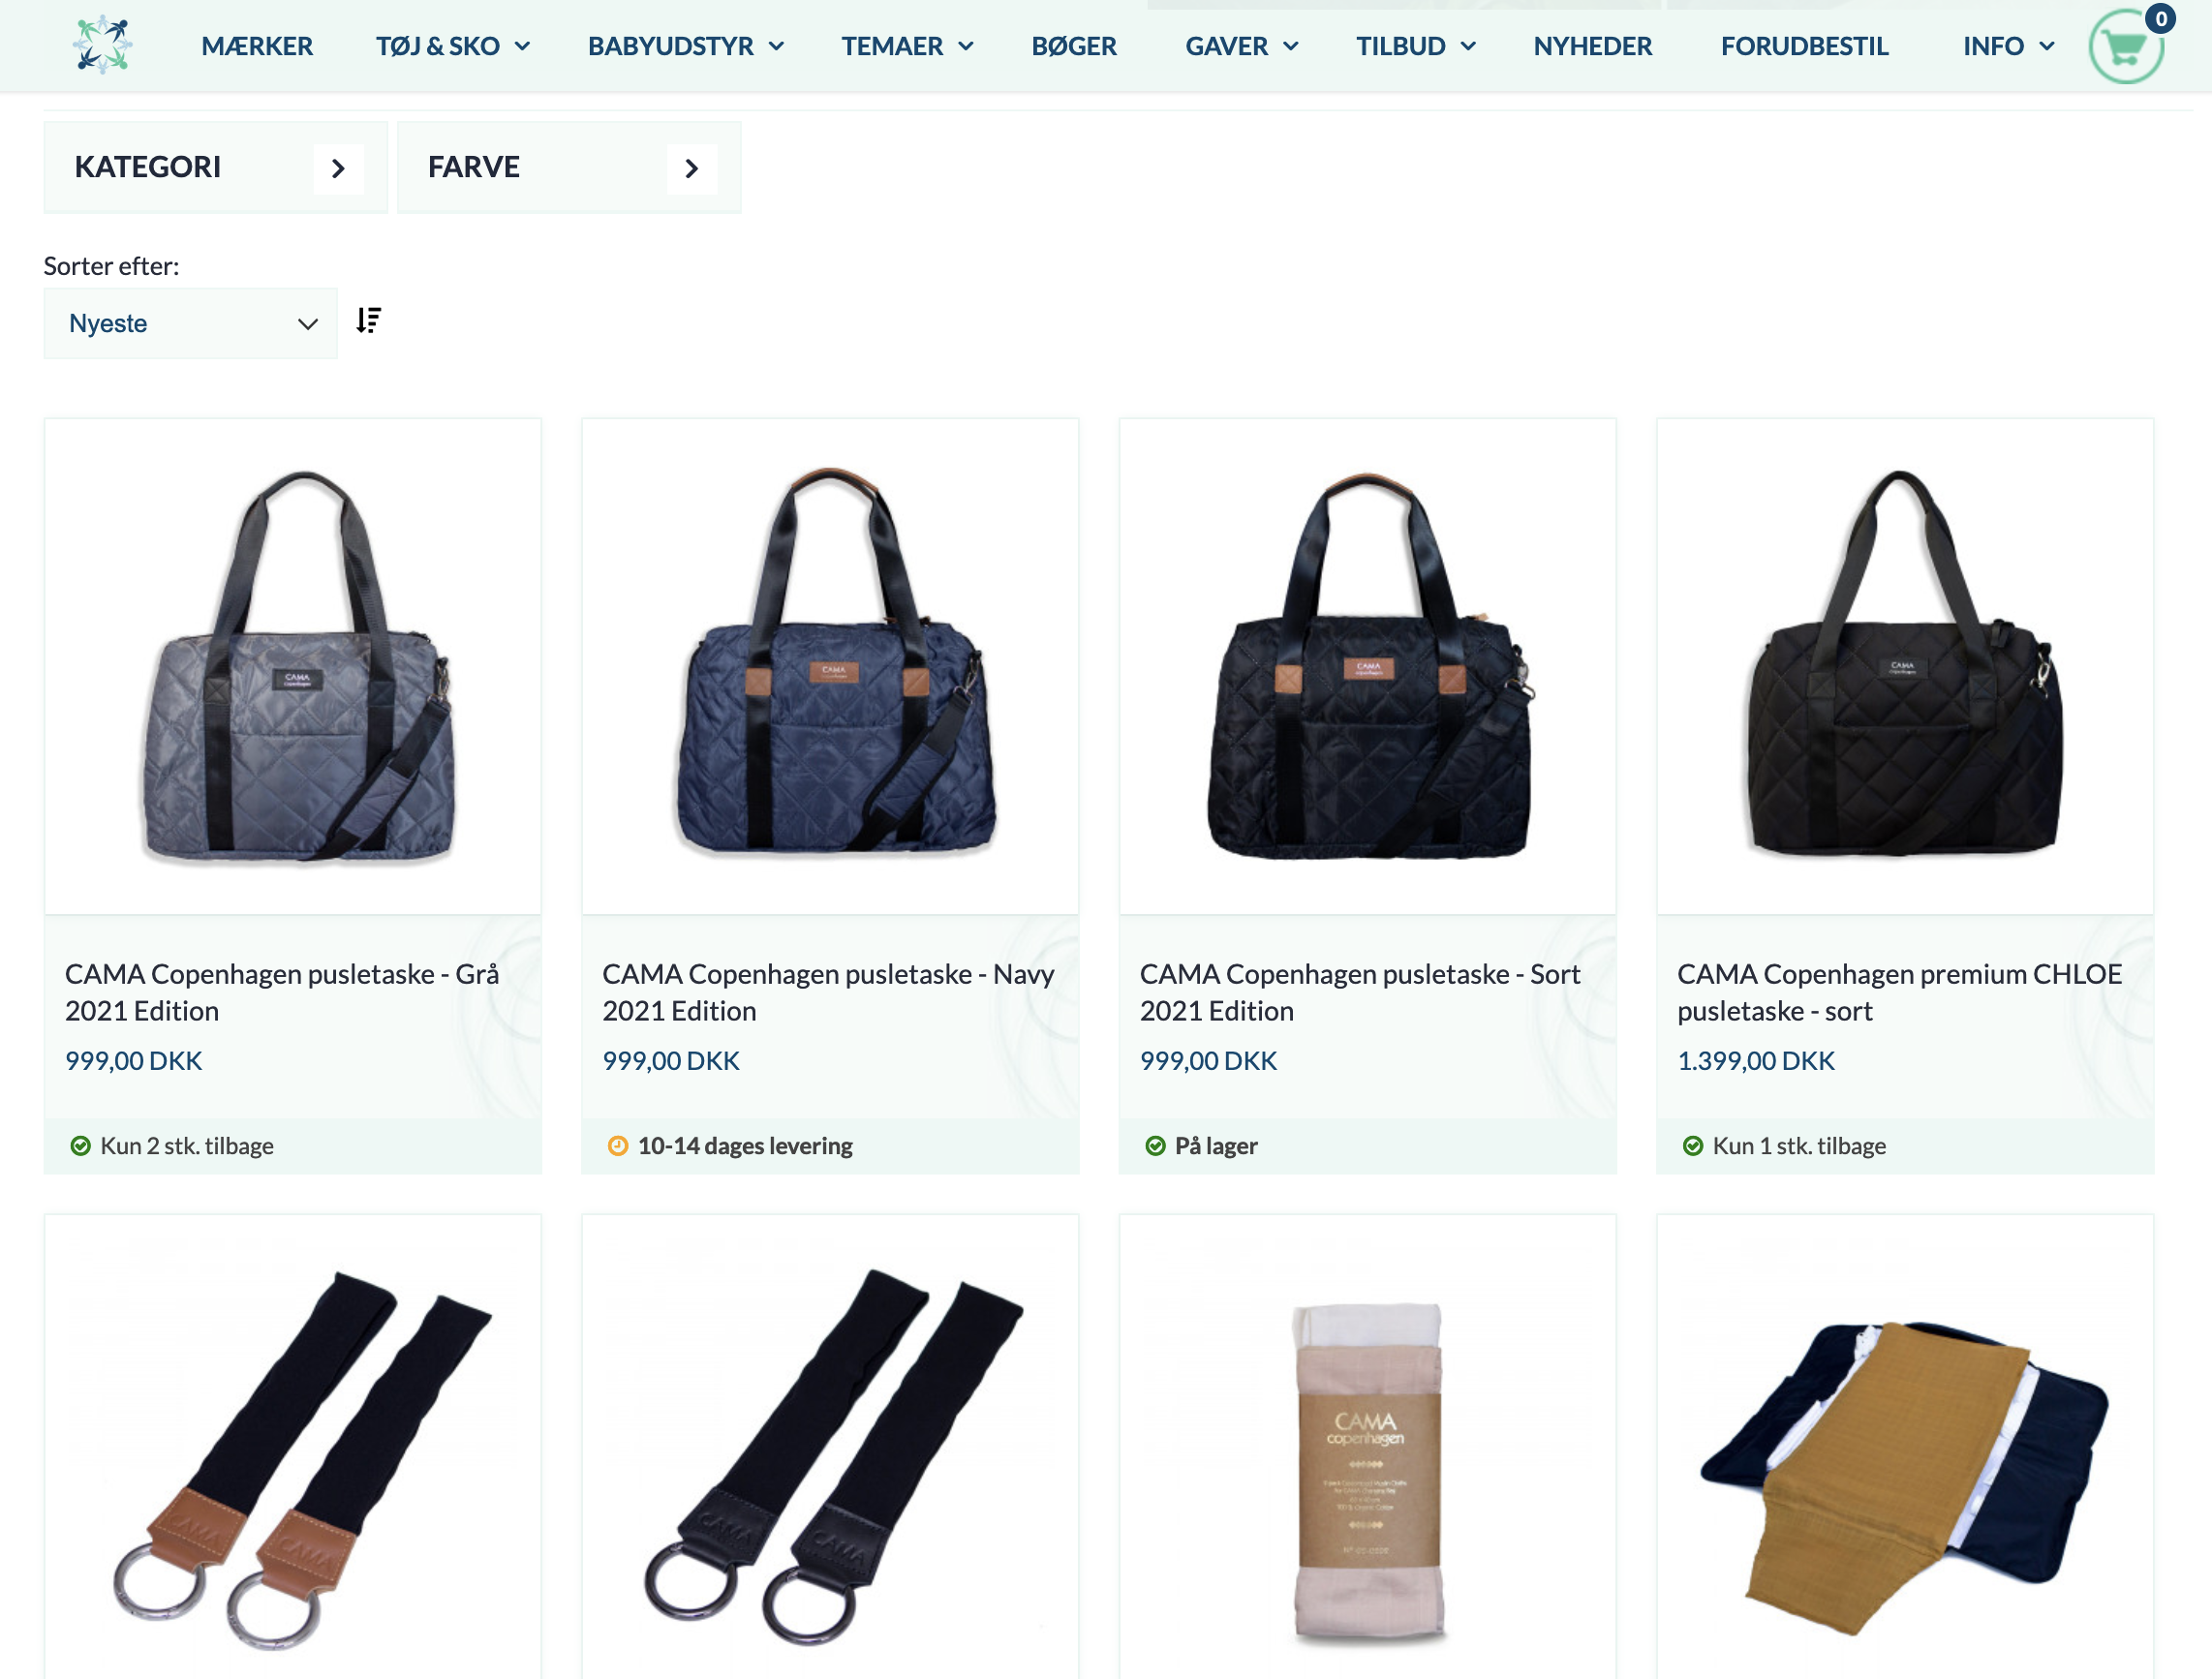Open the GAVER menu

(x=1241, y=46)
